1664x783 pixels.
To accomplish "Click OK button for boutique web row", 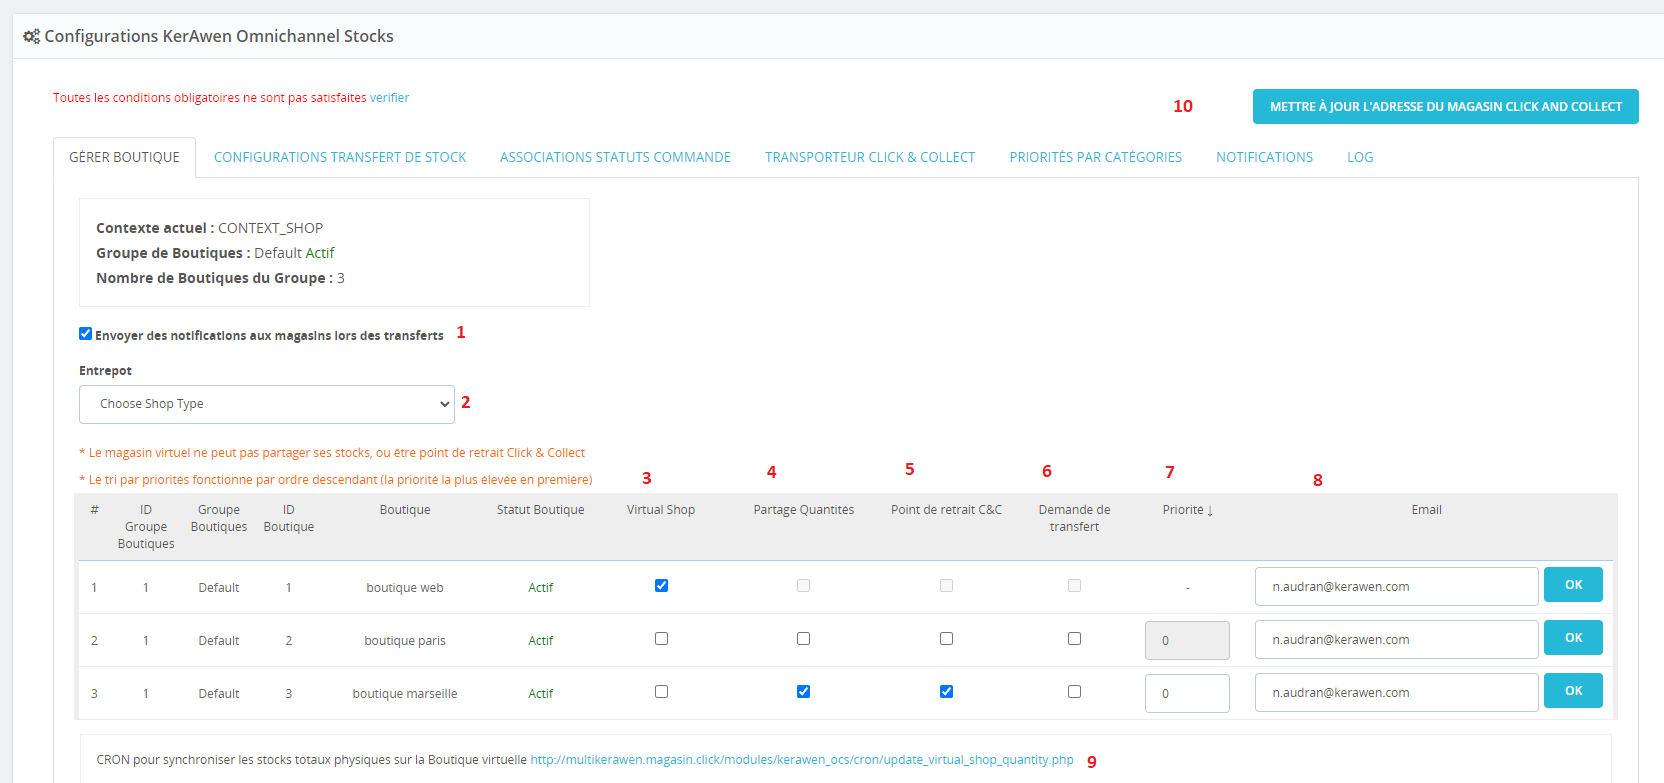I will (x=1573, y=585).
